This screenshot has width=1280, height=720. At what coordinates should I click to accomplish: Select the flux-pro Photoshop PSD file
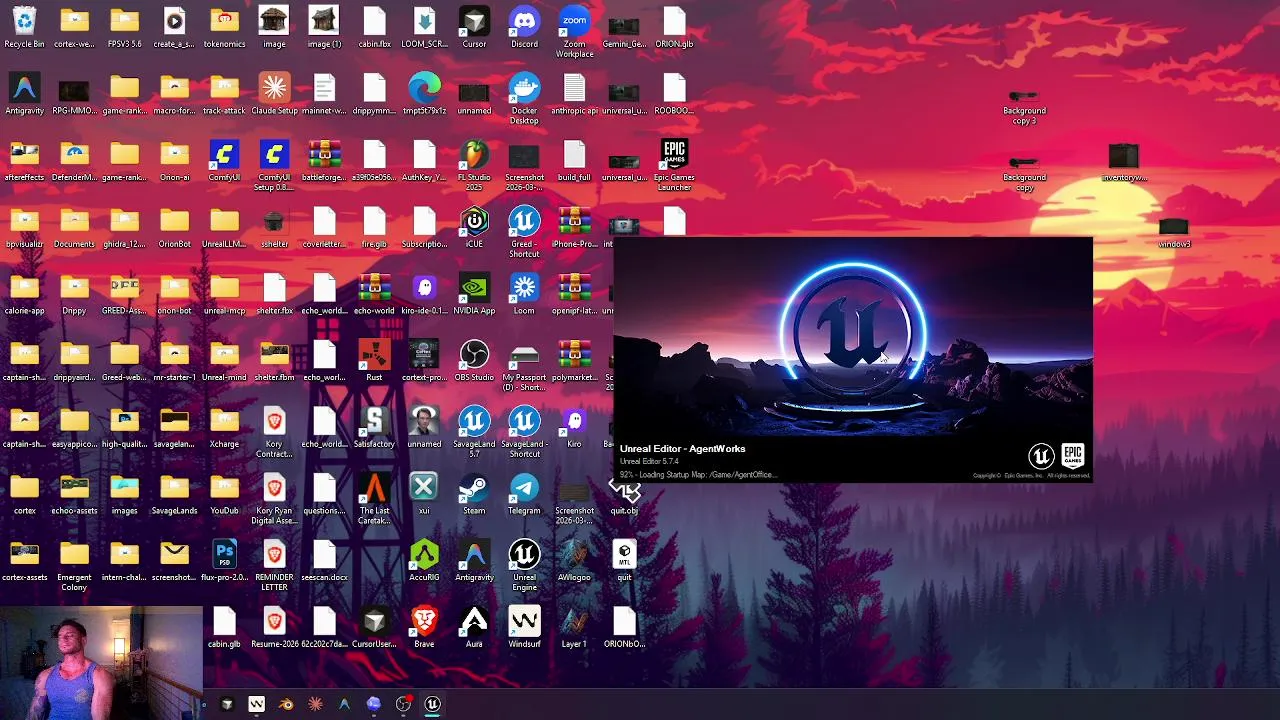point(224,562)
